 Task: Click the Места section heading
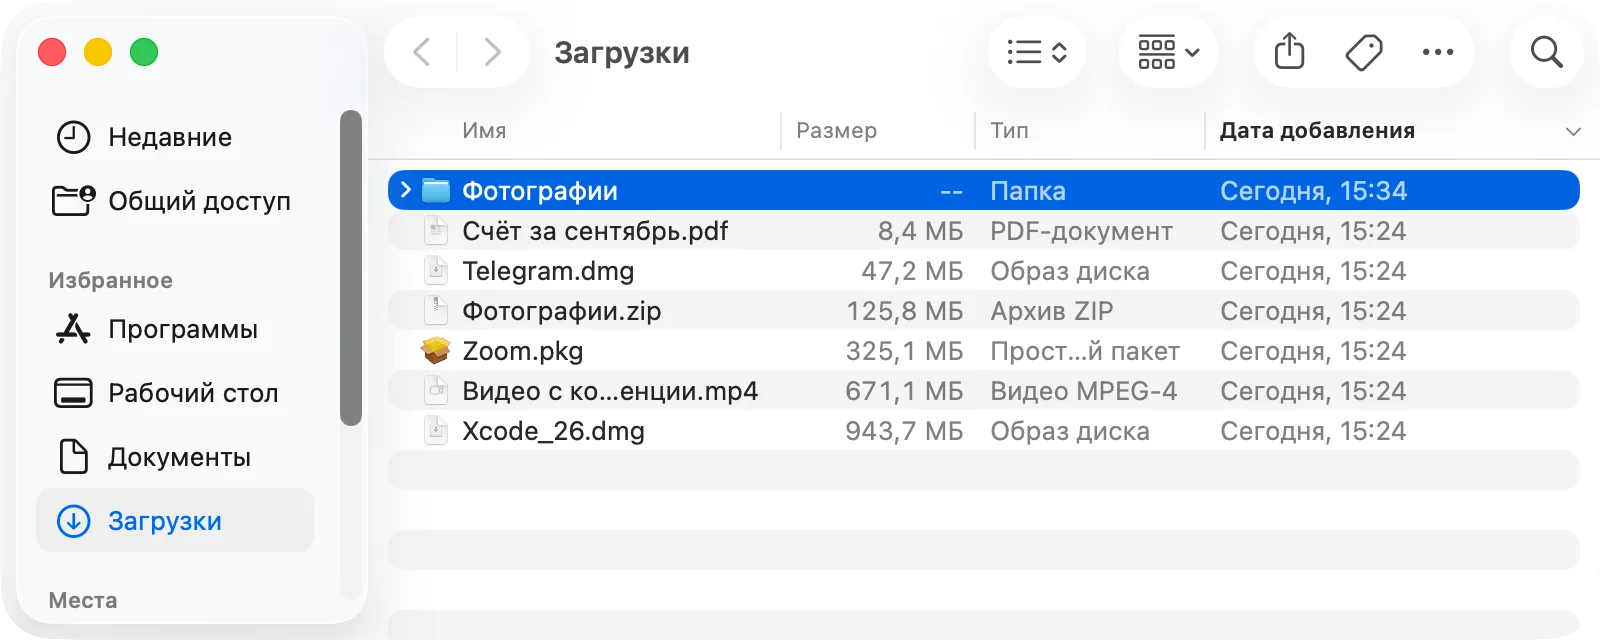coord(83,600)
